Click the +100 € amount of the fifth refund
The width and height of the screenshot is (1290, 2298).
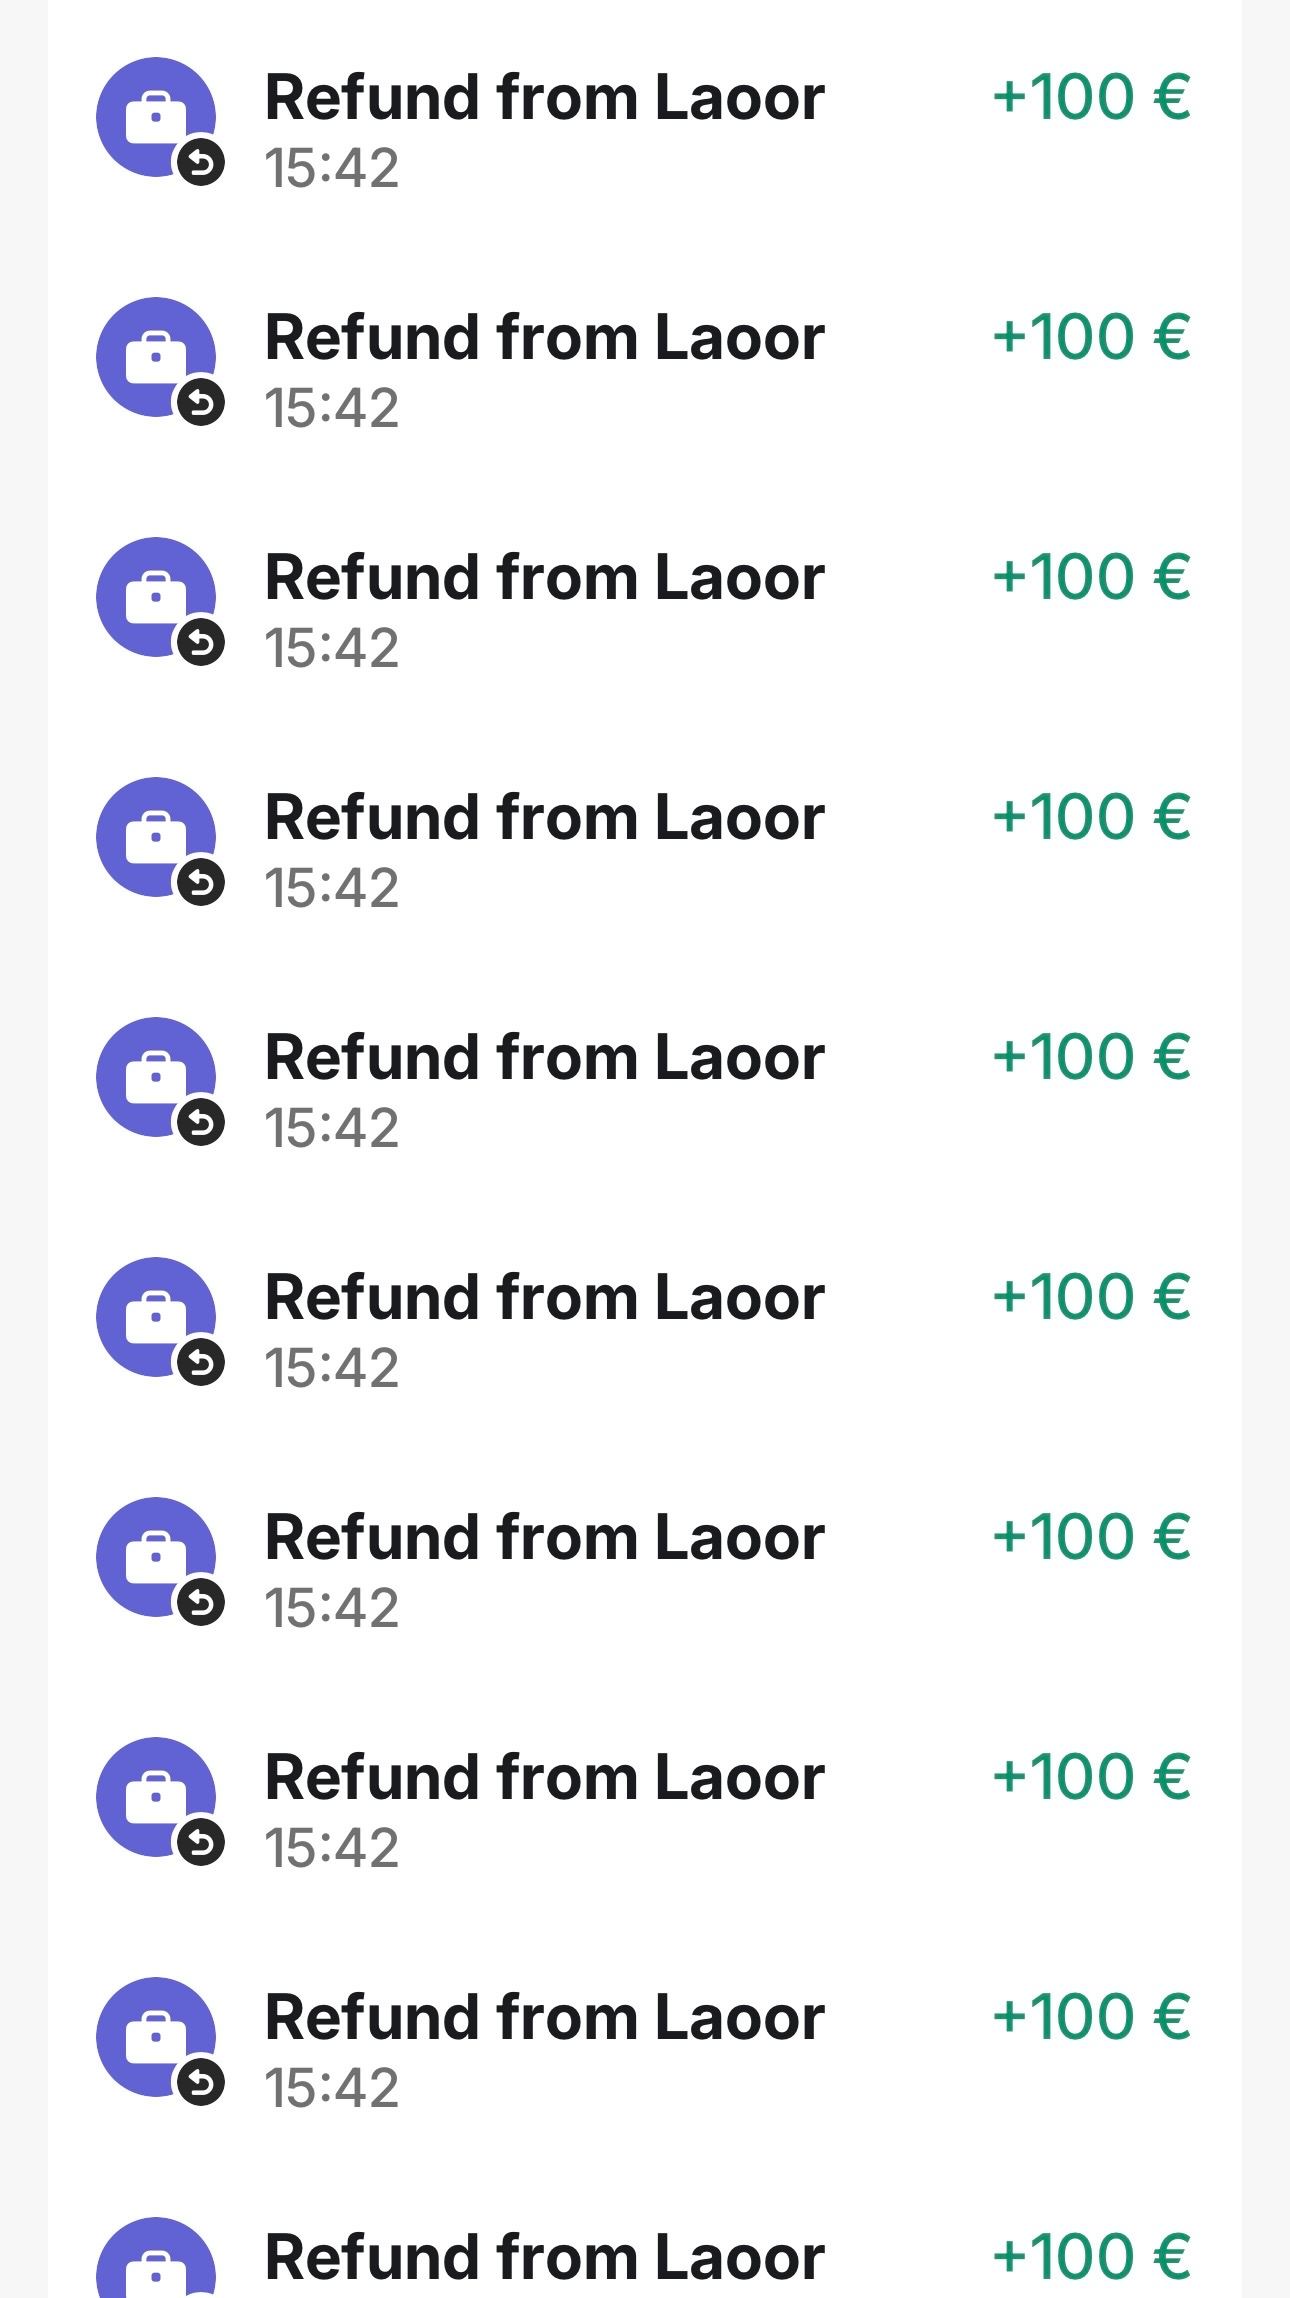1090,1056
